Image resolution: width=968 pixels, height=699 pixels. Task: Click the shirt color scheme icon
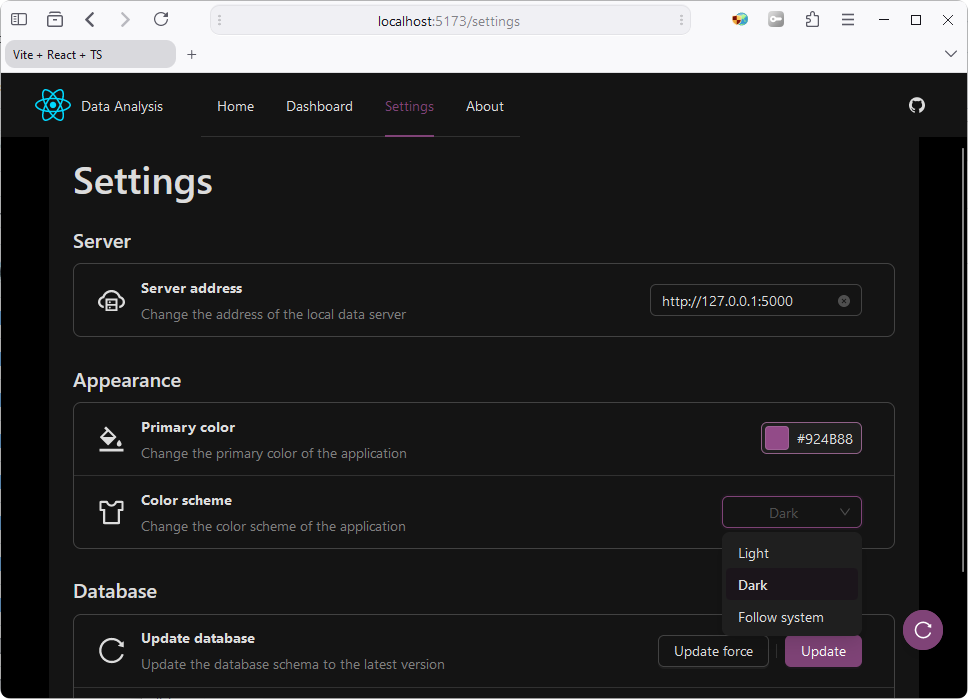click(x=112, y=512)
